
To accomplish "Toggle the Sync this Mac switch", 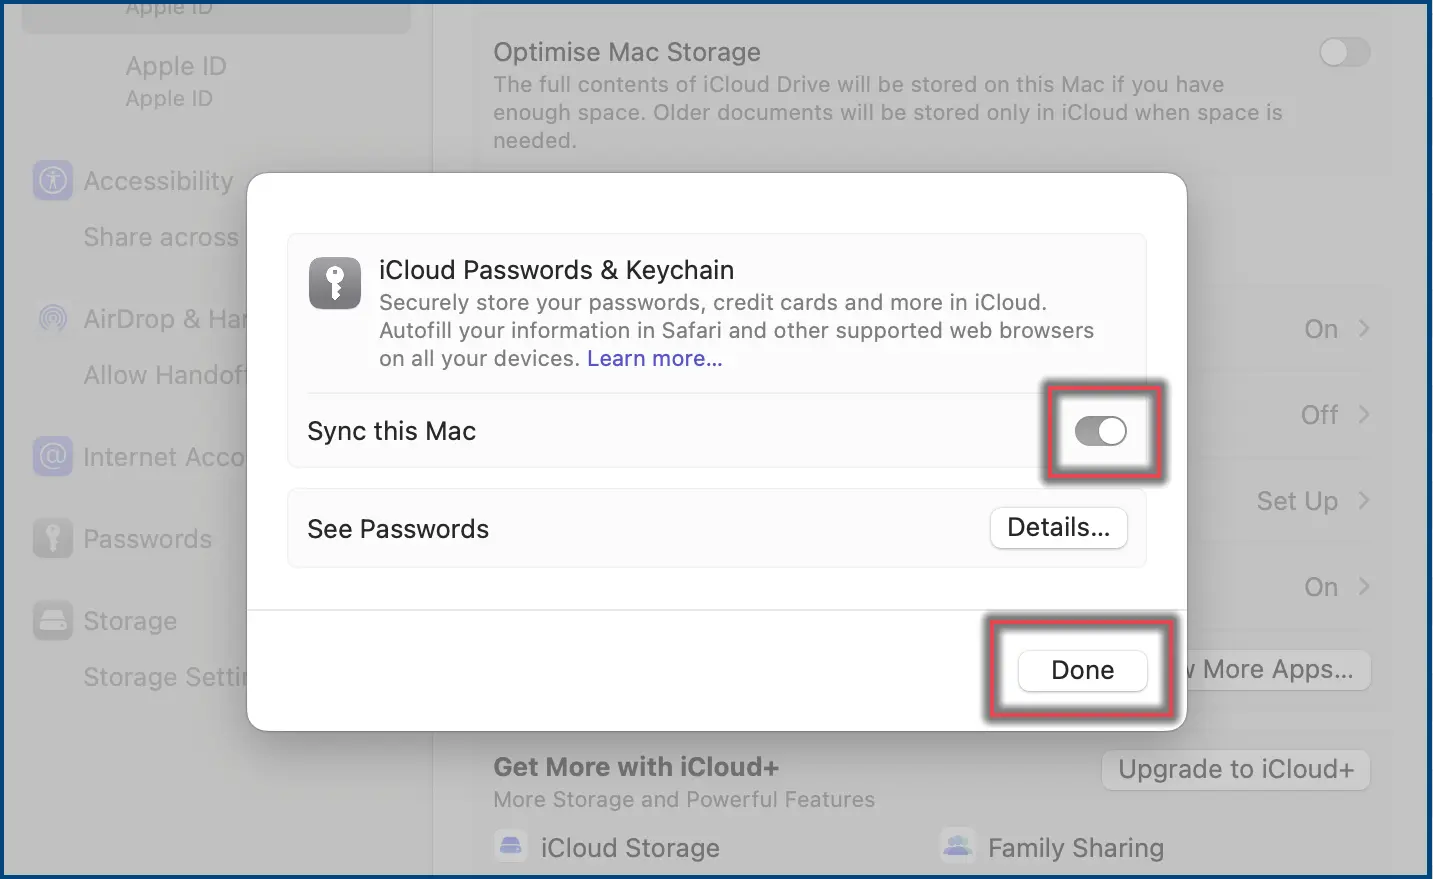I will pyautogui.click(x=1101, y=431).
